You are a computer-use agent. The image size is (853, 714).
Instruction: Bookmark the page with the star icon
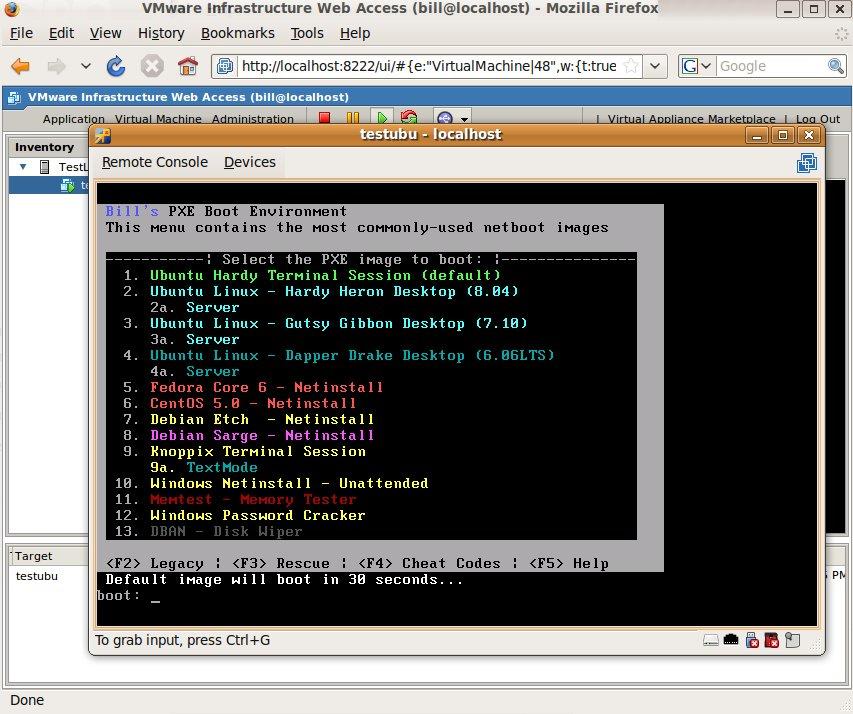click(631, 67)
